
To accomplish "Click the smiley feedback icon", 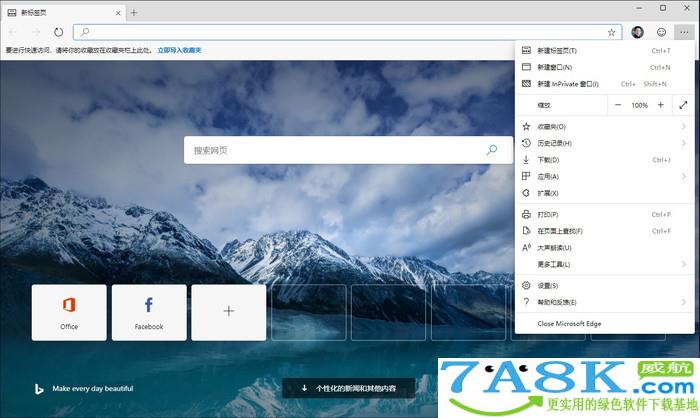I will pos(661,32).
